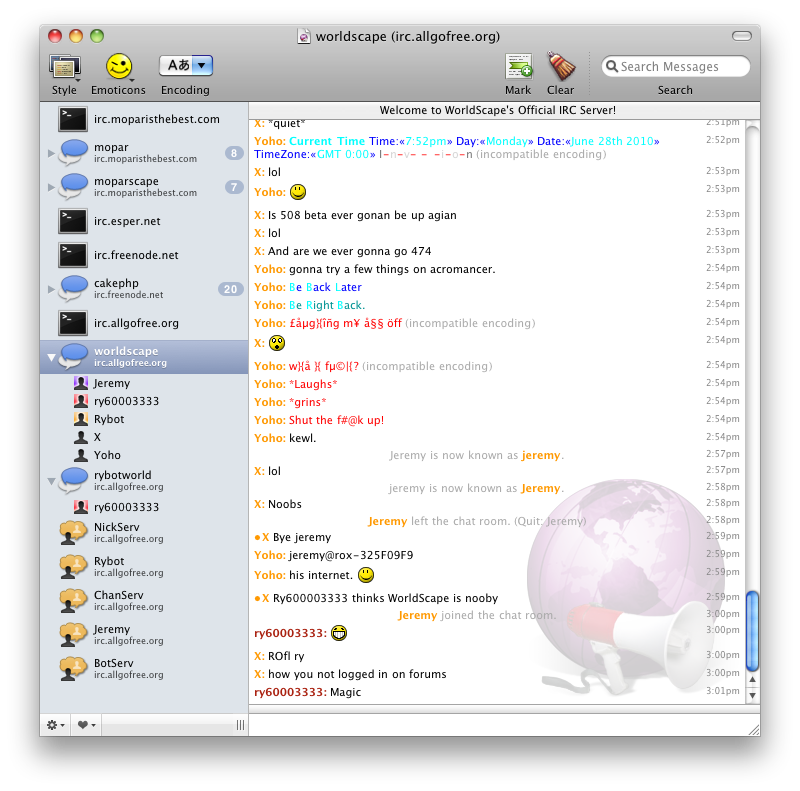Click the scroll down arrow
This screenshot has height=791, width=800.
(x=753, y=695)
